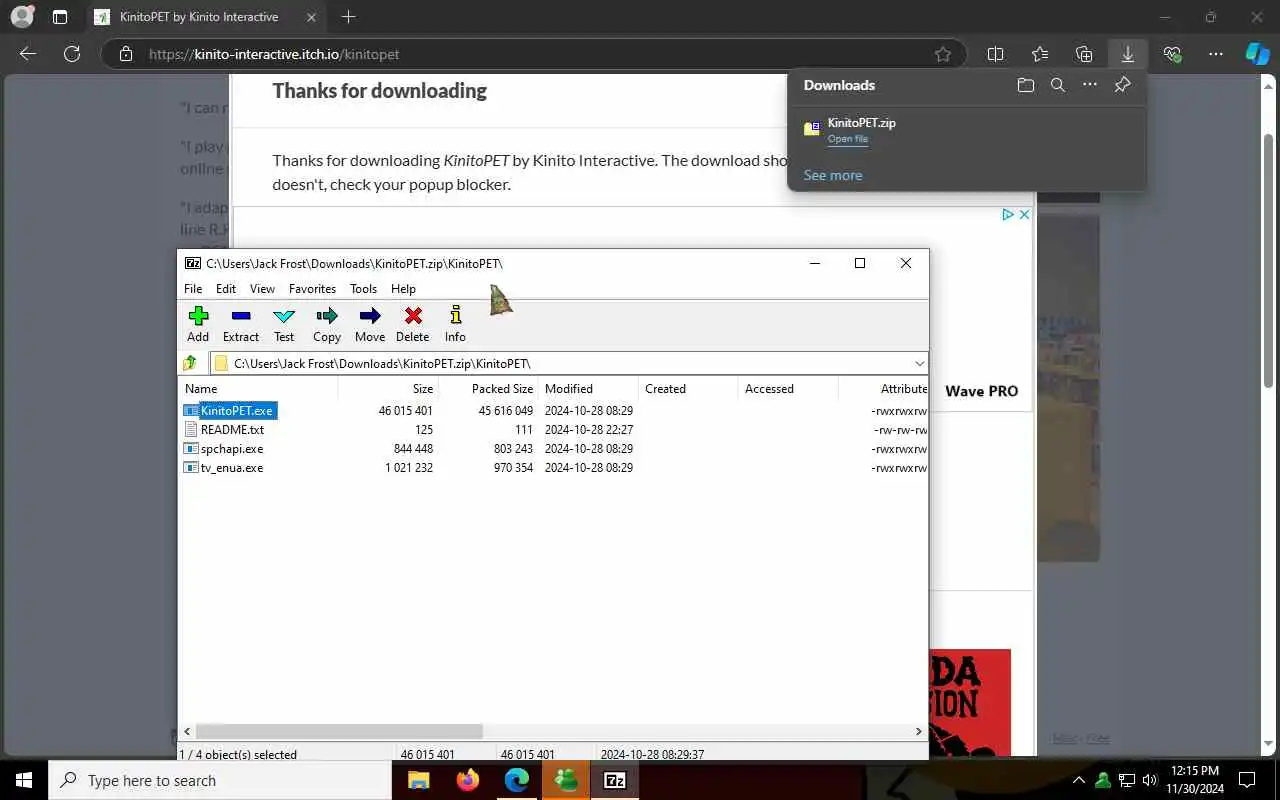The height and width of the screenshot is (800, 1280).
Task: Click the Info toolbar icon
Action: (x=455, y=324)
